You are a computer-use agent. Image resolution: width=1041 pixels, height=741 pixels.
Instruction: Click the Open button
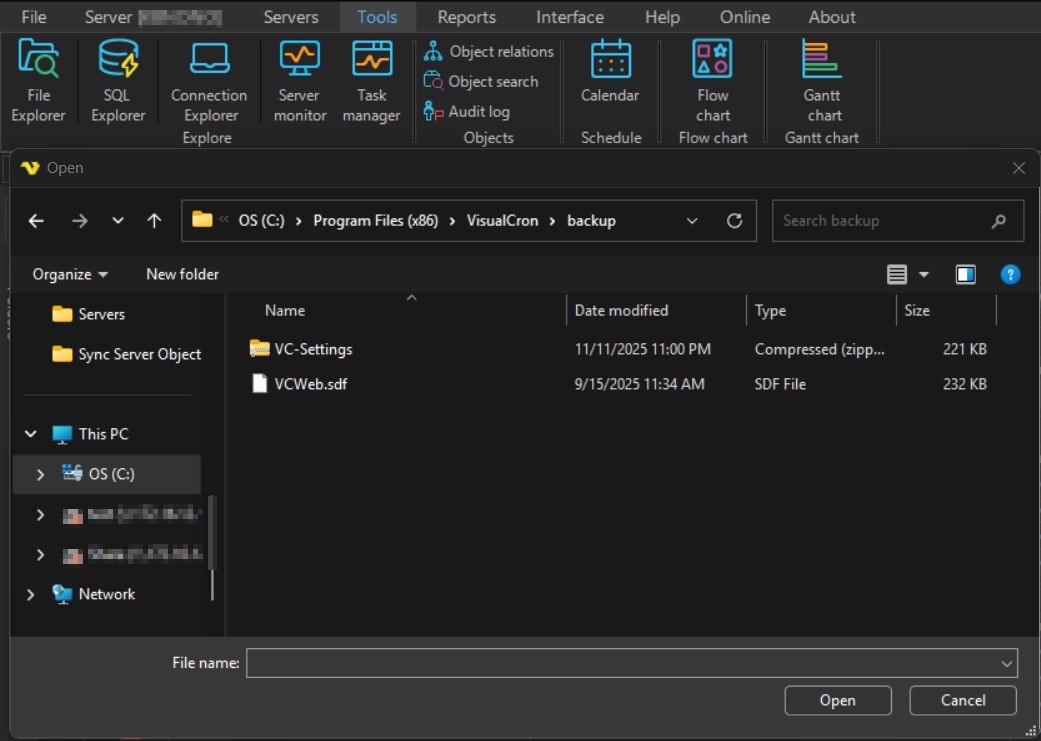[837, 700]
